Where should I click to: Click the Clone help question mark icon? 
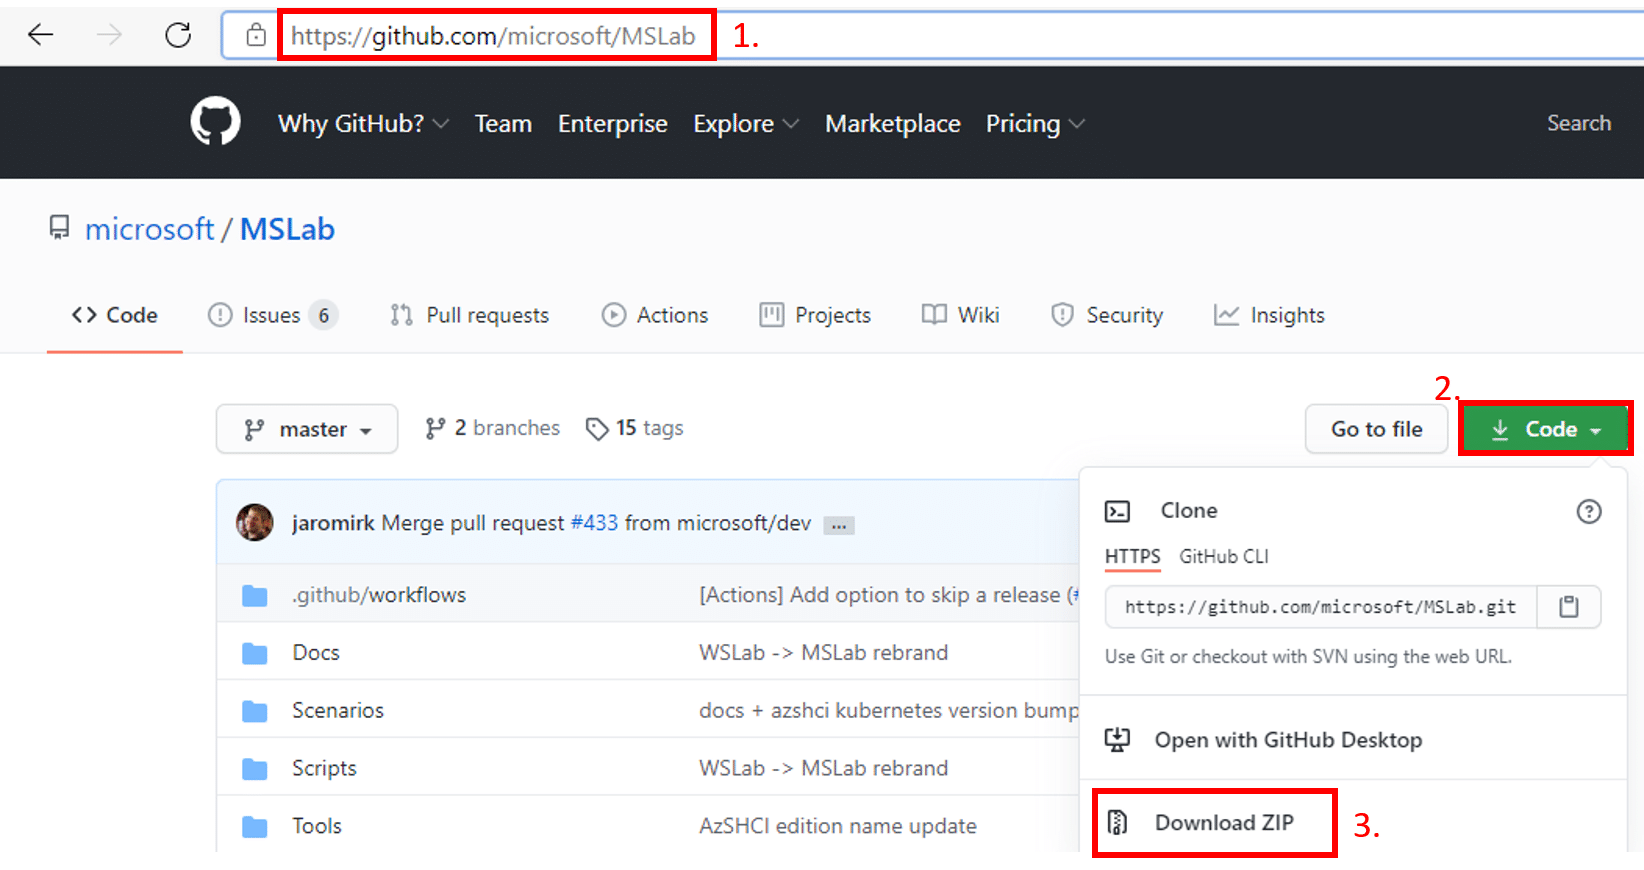(1588, 511)
